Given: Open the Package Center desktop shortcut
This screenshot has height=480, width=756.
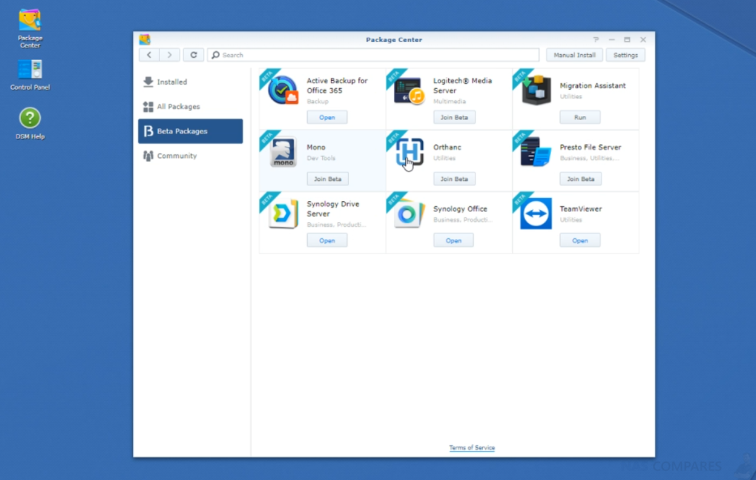Looking at the screenshot, I should (x=30, y=28).
